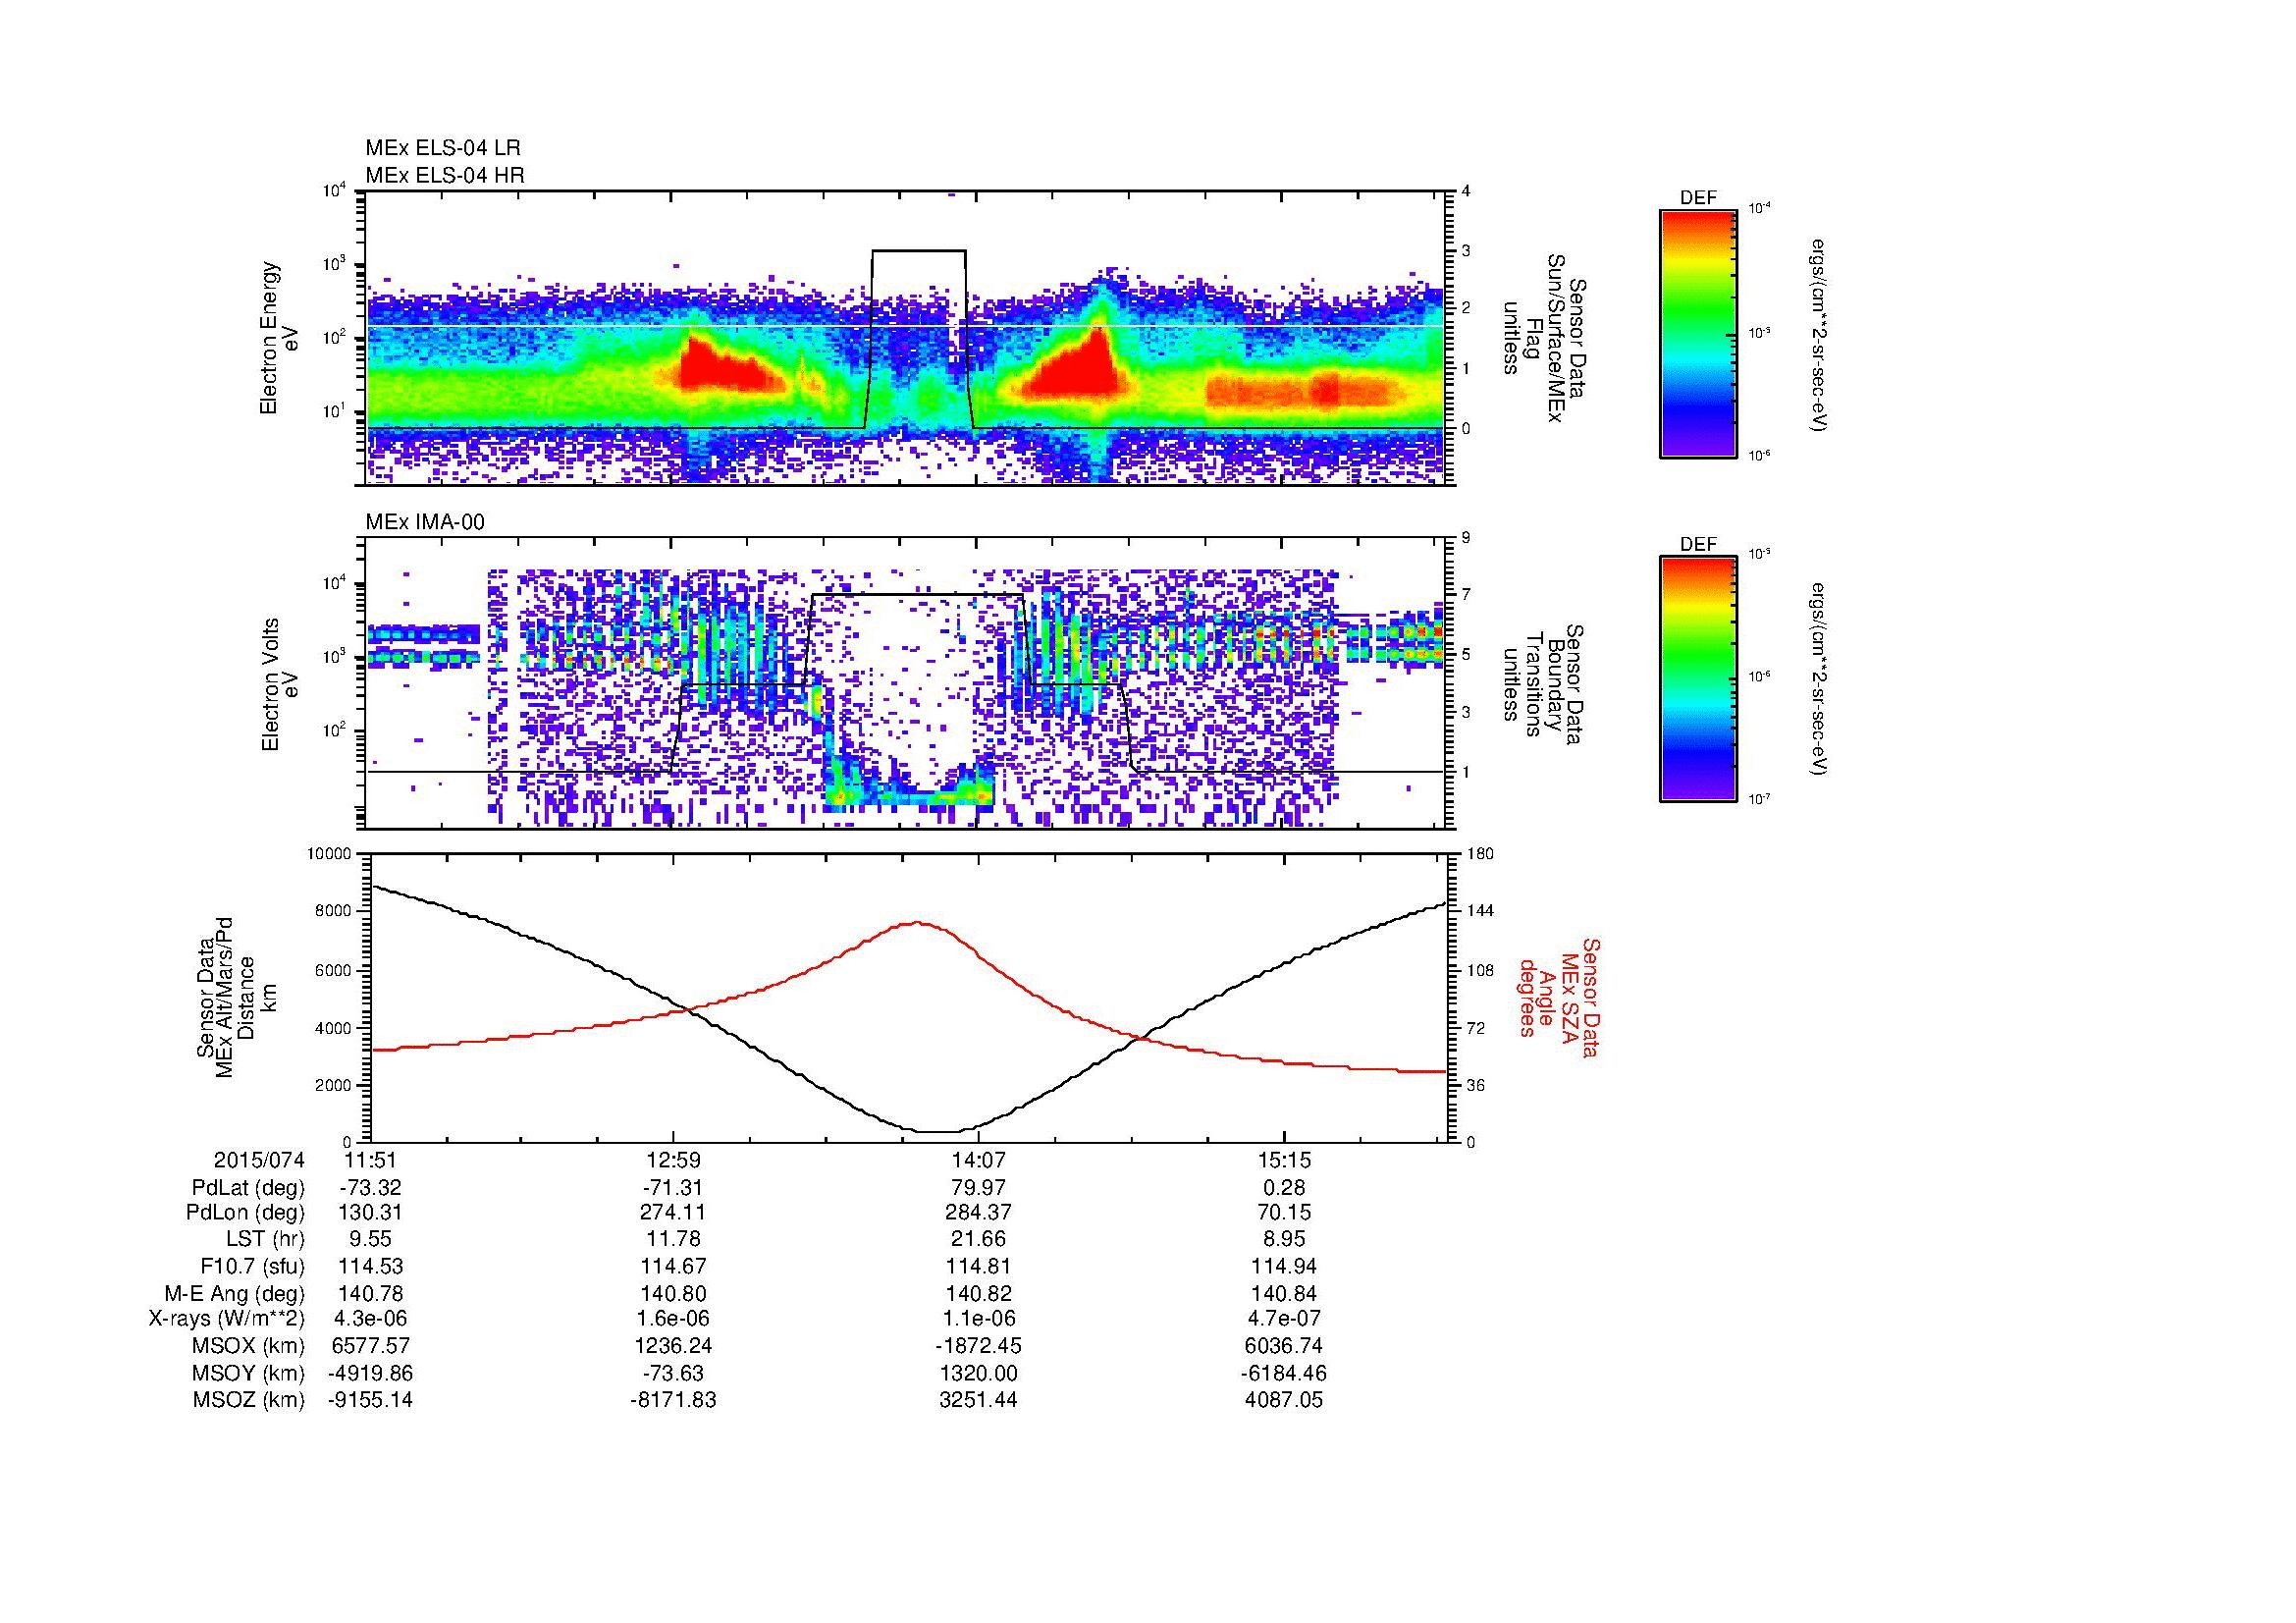2296x1623 pixels.
Task: Click the 'Electron Energy eV' axis label
Action: pos(279,338)
